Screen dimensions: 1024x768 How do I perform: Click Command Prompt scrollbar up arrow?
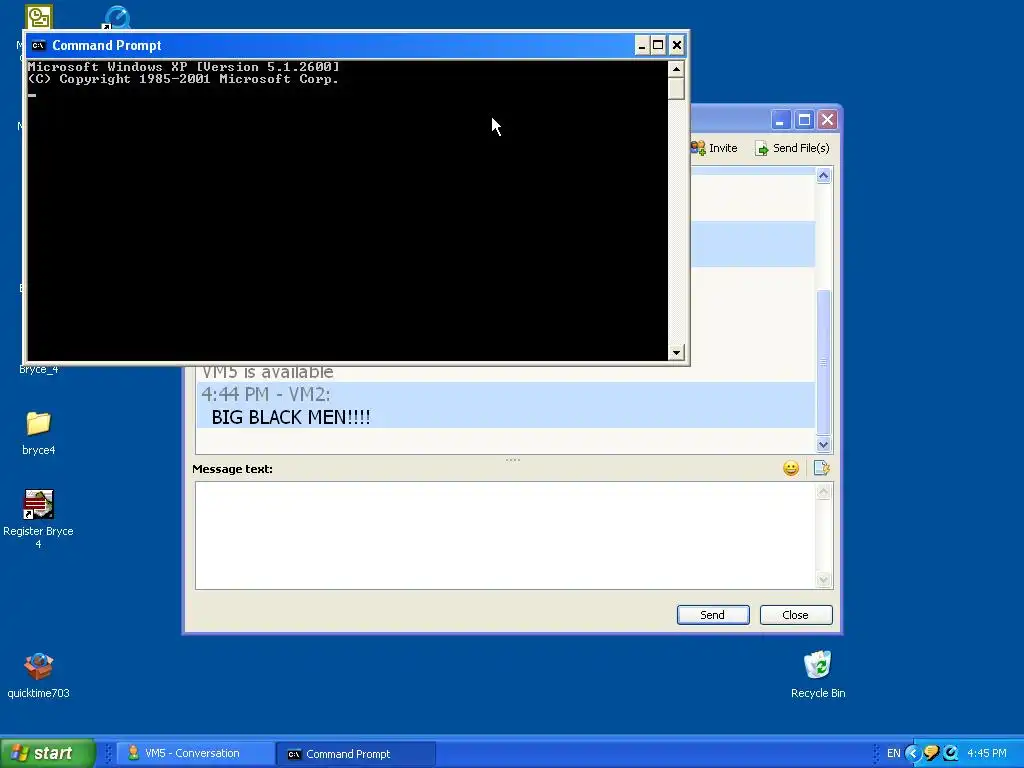(x=676, y=69)
